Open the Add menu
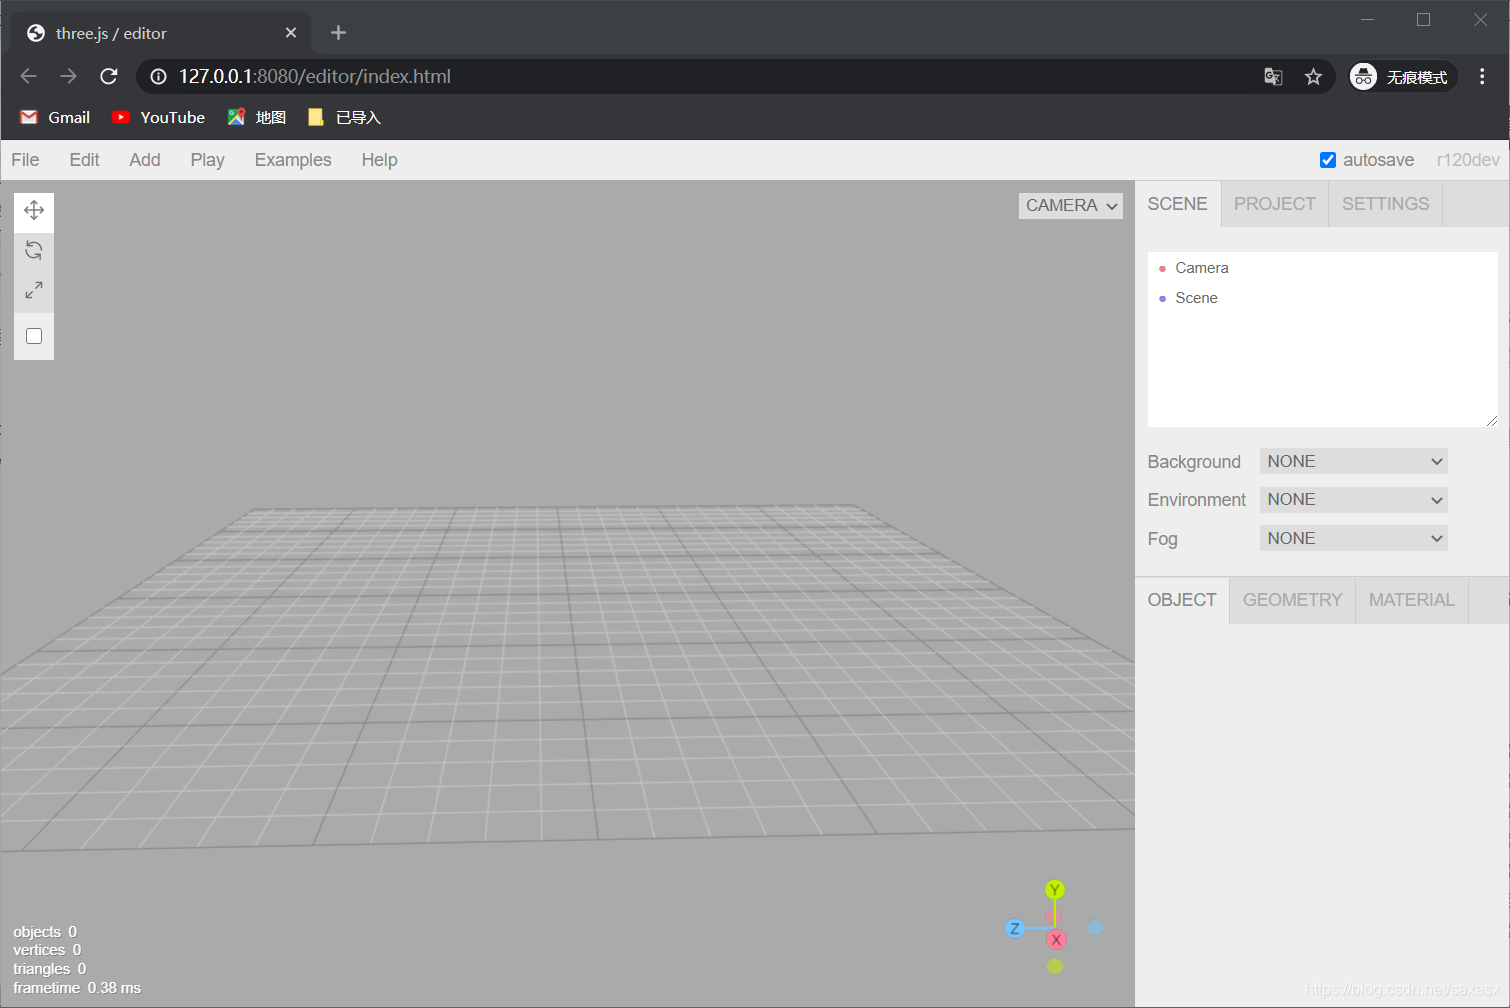The image size is (1510, 1008). 144,159
